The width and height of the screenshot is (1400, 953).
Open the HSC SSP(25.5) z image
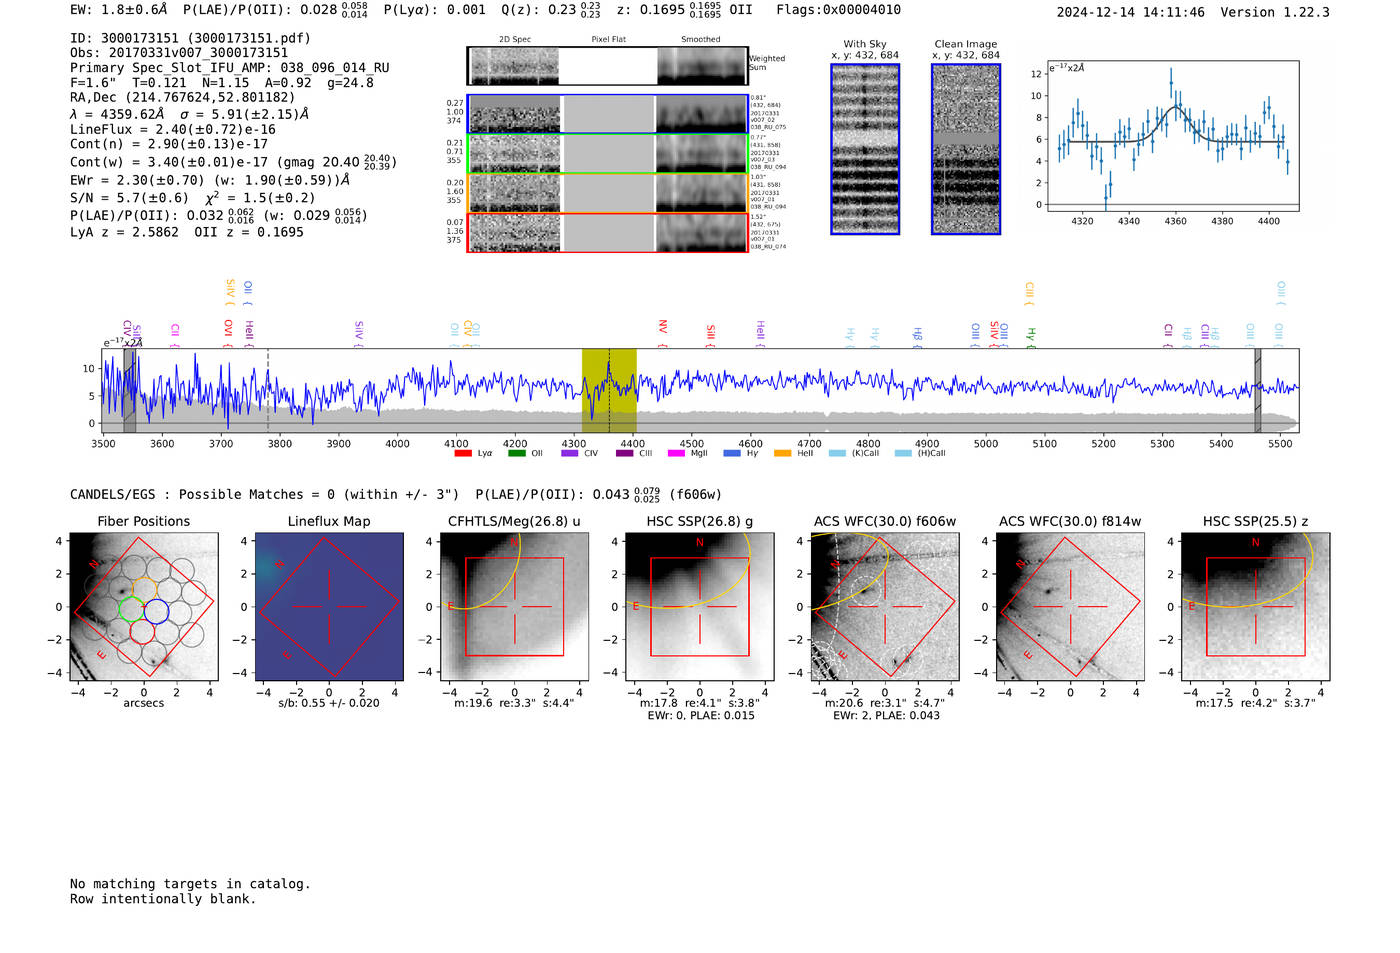[x=1255, y=607]
